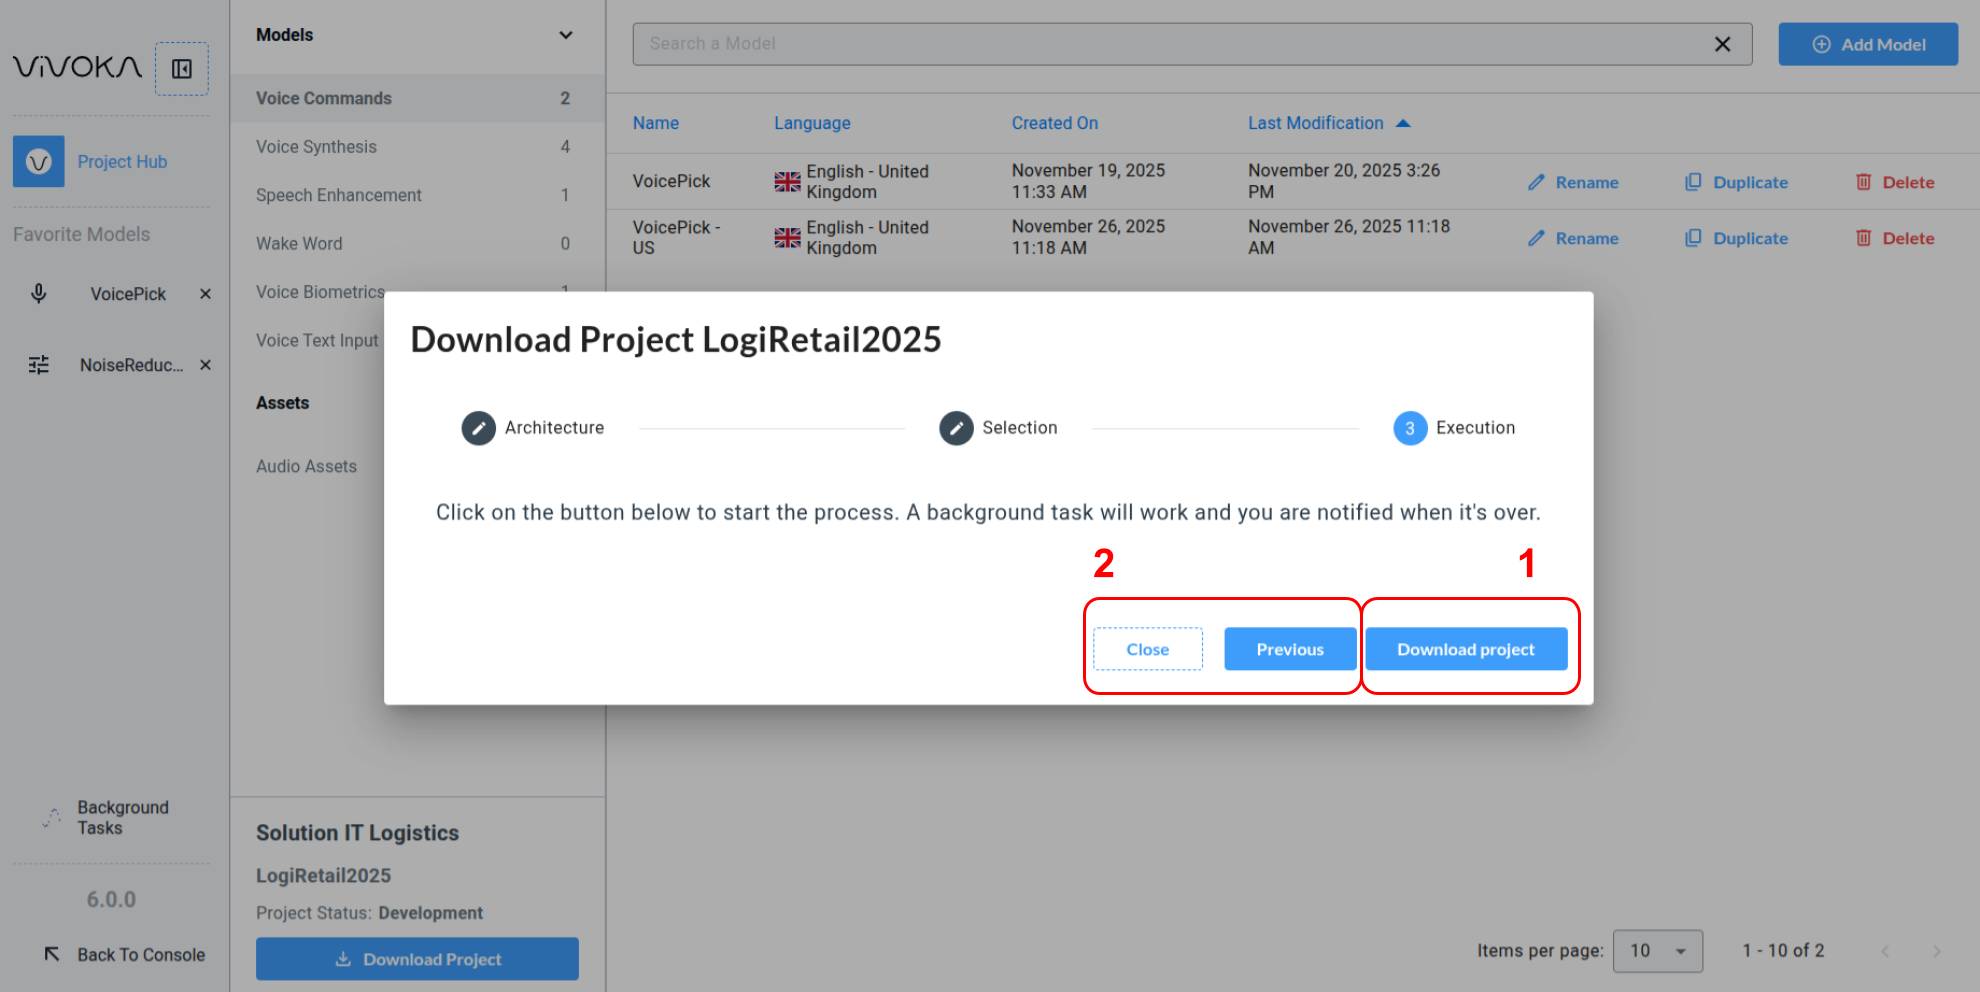Click the Architecture step edit icon
The height and width of the screenshot is (992, 1980).
(478, 428)
